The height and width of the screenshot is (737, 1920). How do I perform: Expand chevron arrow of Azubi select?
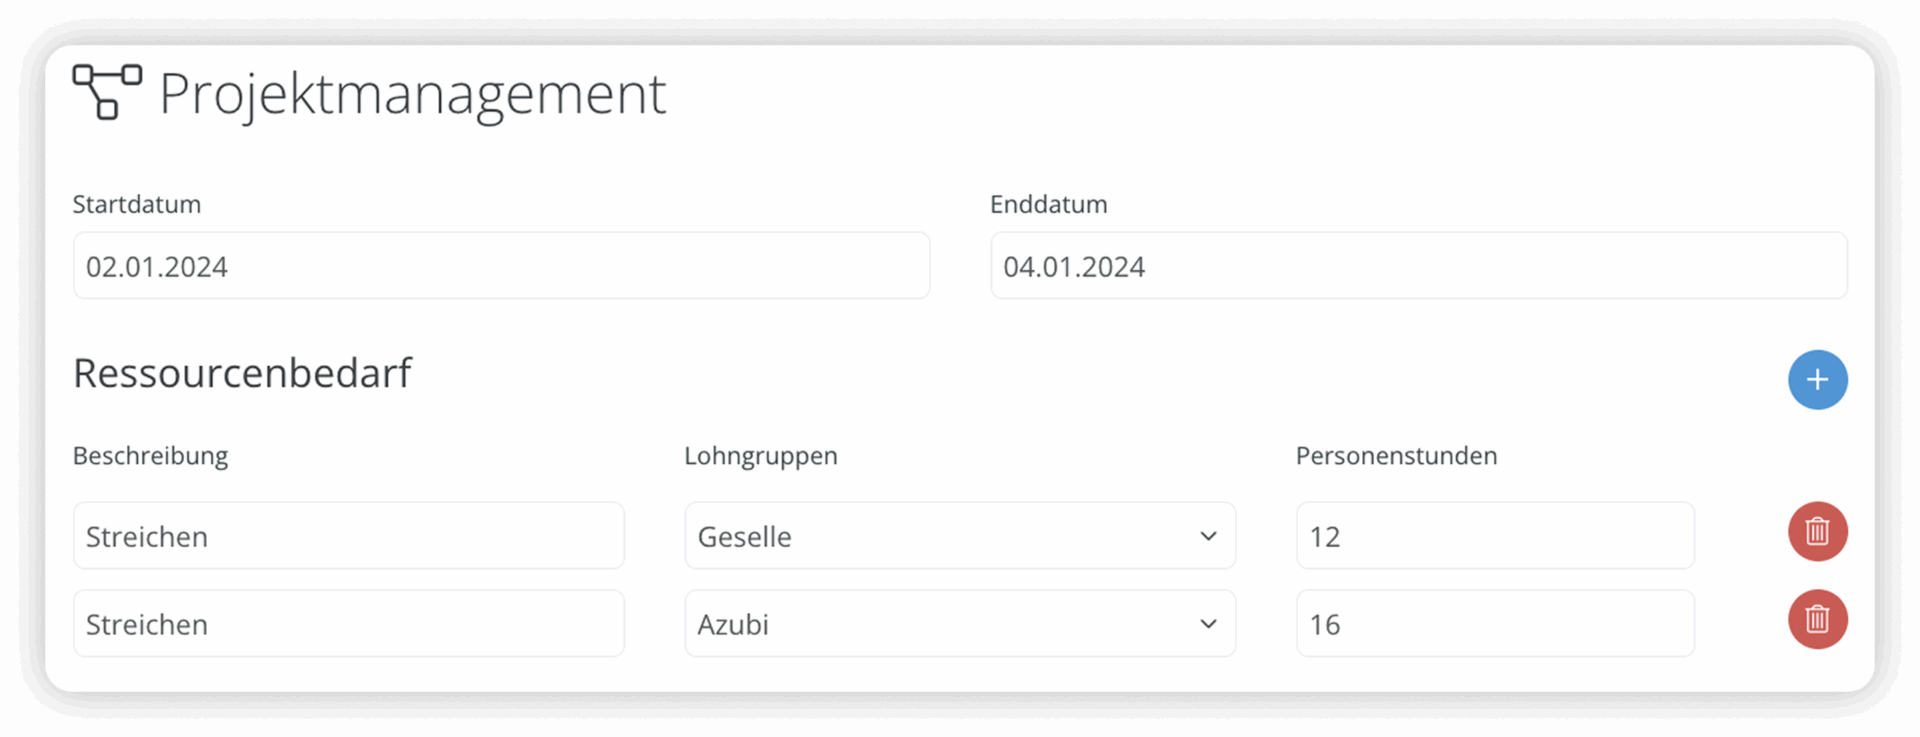[x=1208, y=625]
